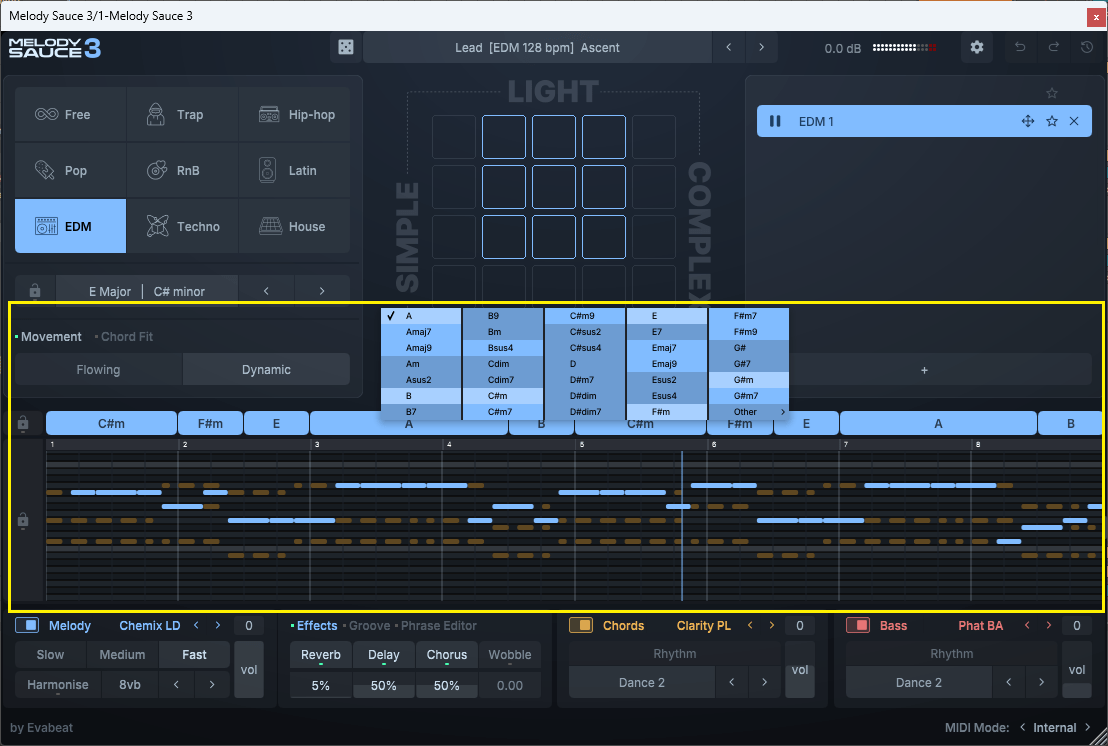
Task: Lock the key signature padlock
Action: tap(35, 291)
